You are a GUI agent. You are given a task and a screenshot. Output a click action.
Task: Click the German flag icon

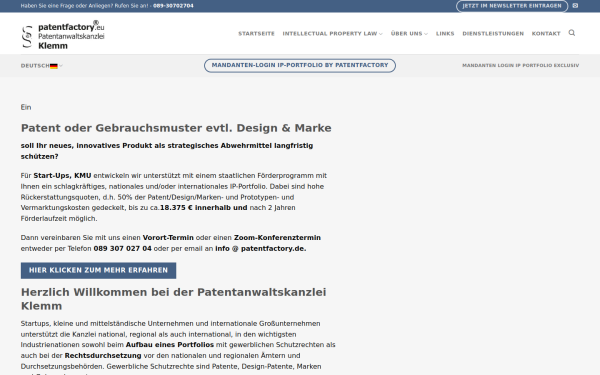[54, 66]
